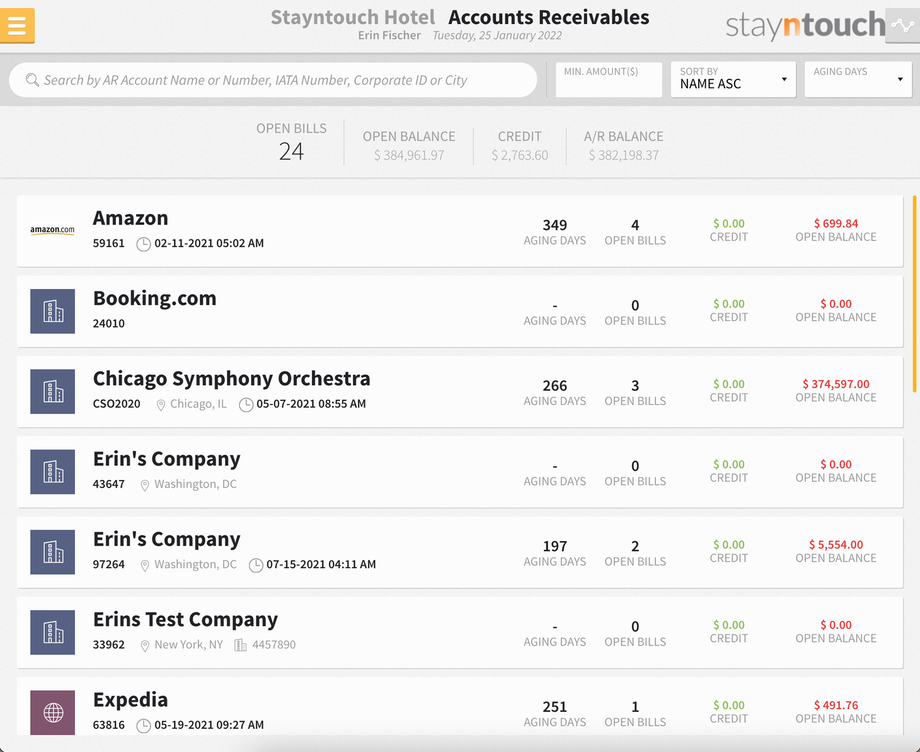Click the AR account search field
This screenshot has width=920, height=752.
click(x=273, y=80)
